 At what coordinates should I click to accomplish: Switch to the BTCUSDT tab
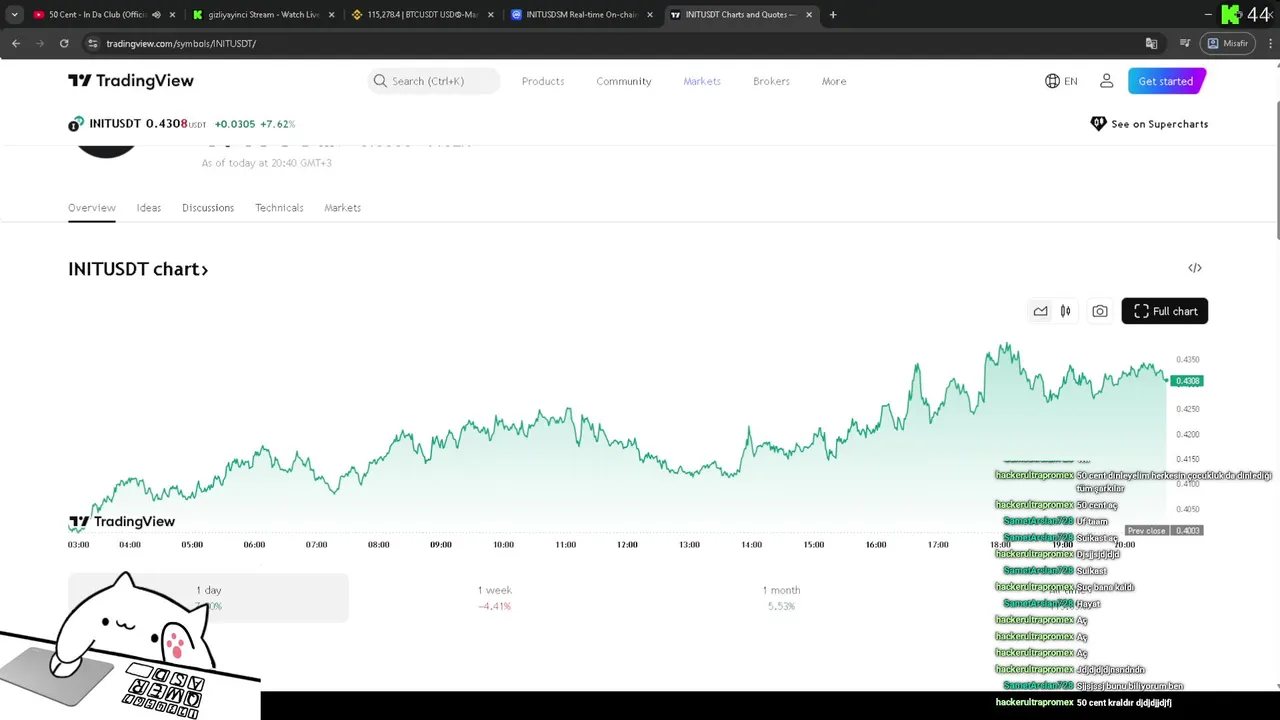[x=422, y=15]
